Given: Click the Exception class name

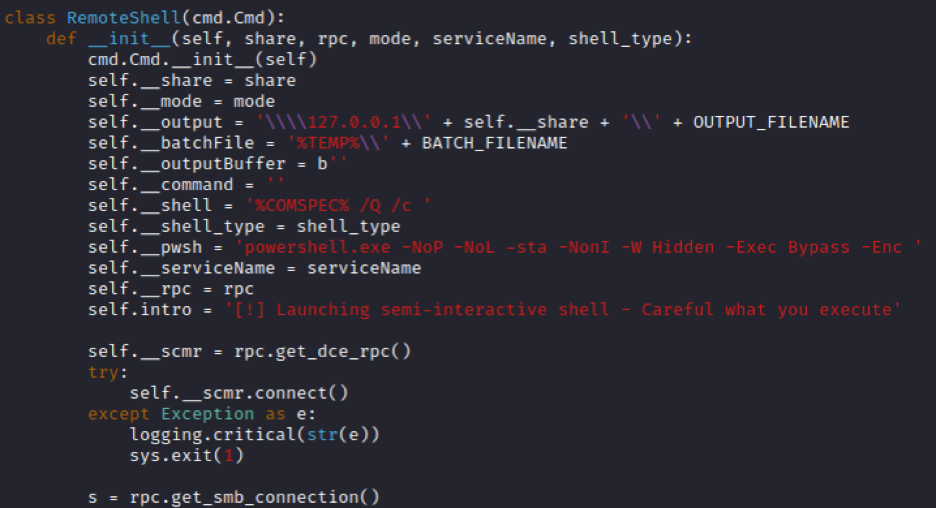Looking at the screenshot, I should (x=207, y=414).
